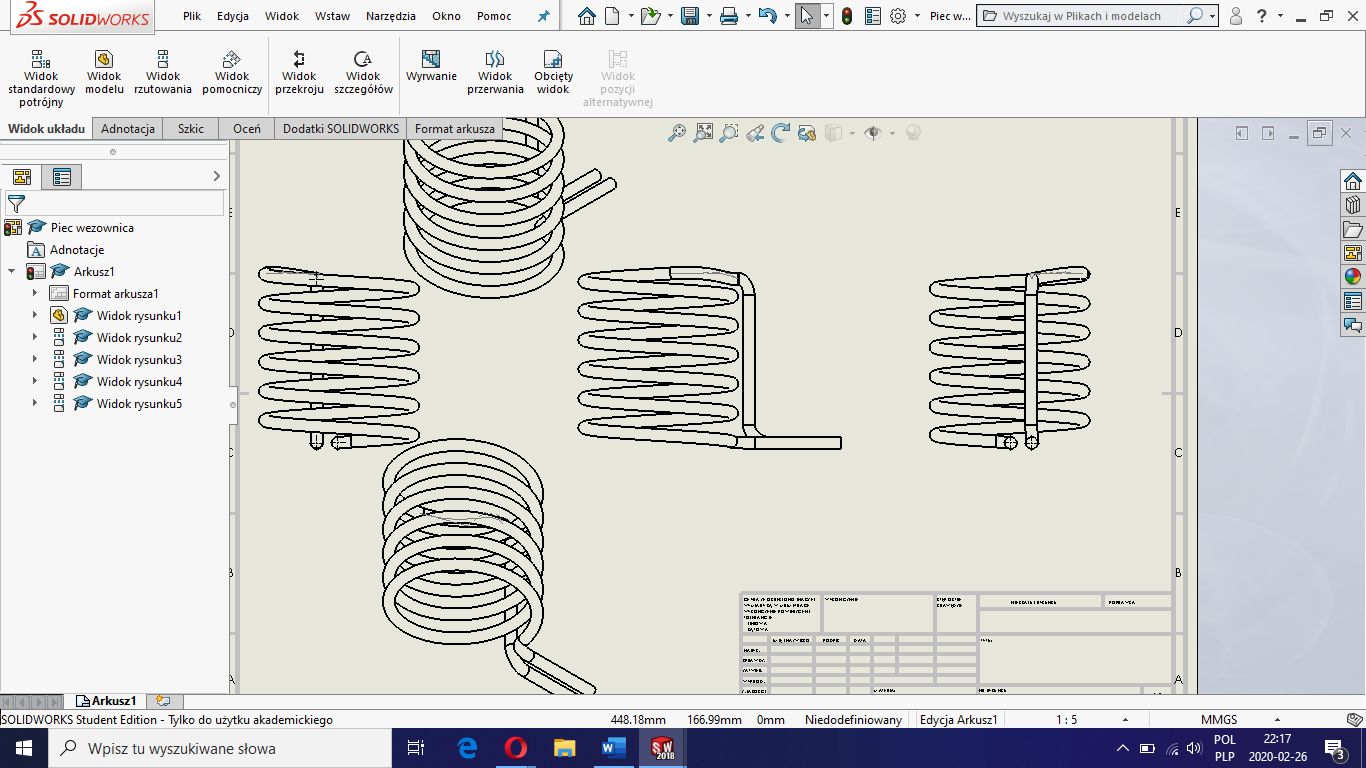Open the Dodatki SOLIDWORKS tab
The image size is (1366, 768).
pyautogui.click(x=341, y=129)
